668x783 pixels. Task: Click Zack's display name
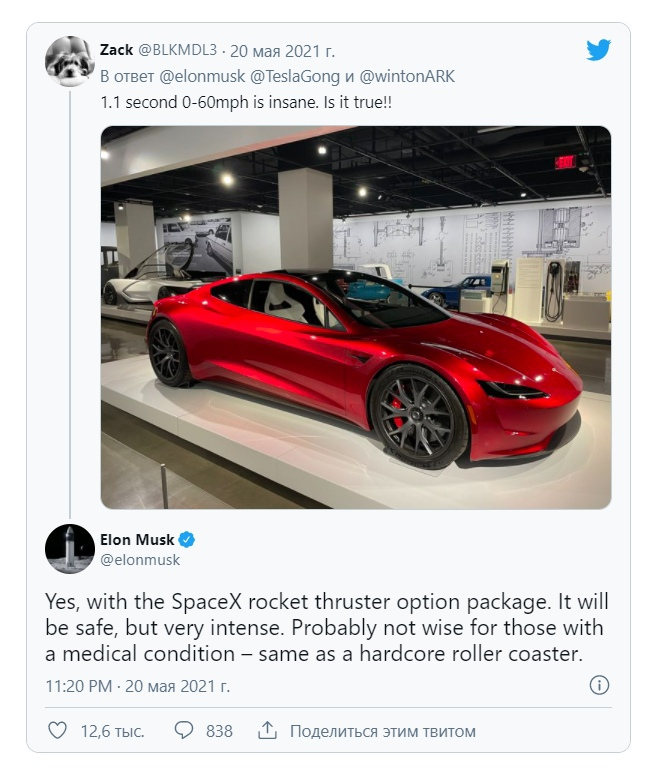(116, 50)
